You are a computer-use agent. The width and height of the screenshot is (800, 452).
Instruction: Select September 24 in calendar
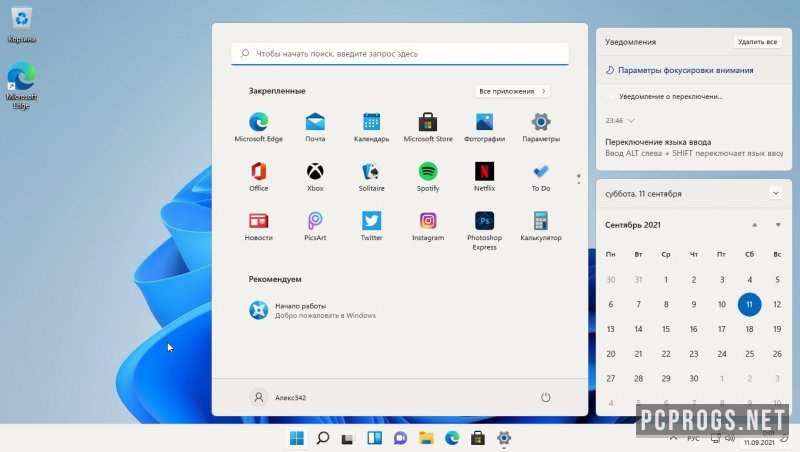pos(721,354)
